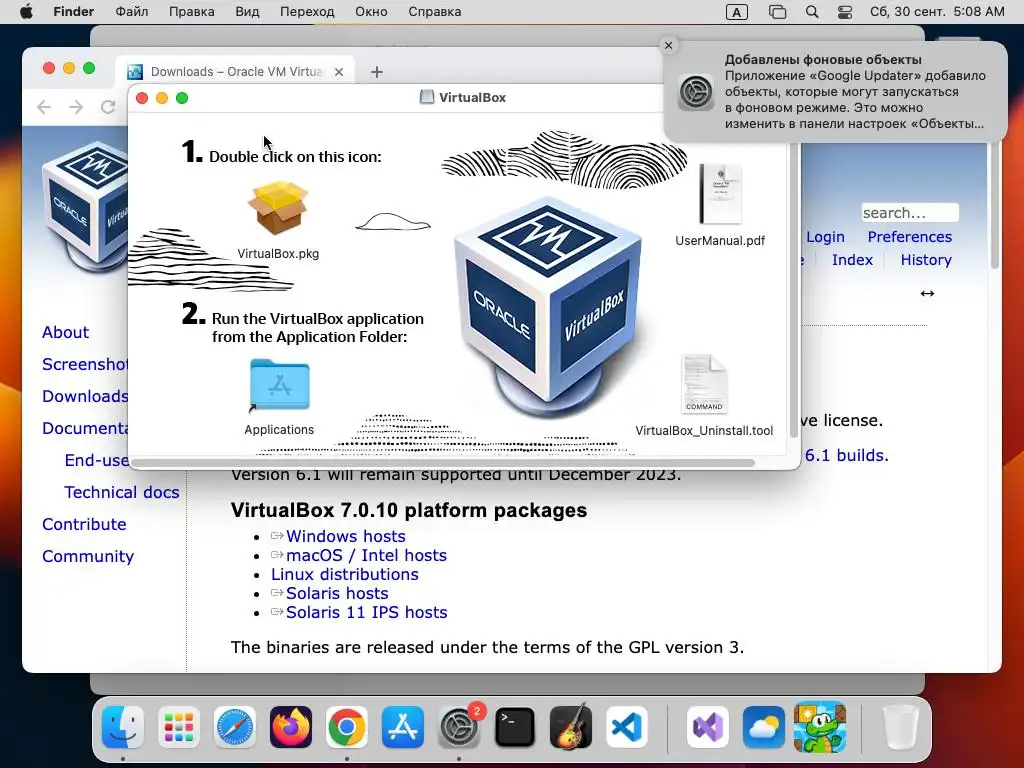Screen dimensions: 1024x768
Task: Go forward in the Chrome browser
Action: (x=76, y=106)
